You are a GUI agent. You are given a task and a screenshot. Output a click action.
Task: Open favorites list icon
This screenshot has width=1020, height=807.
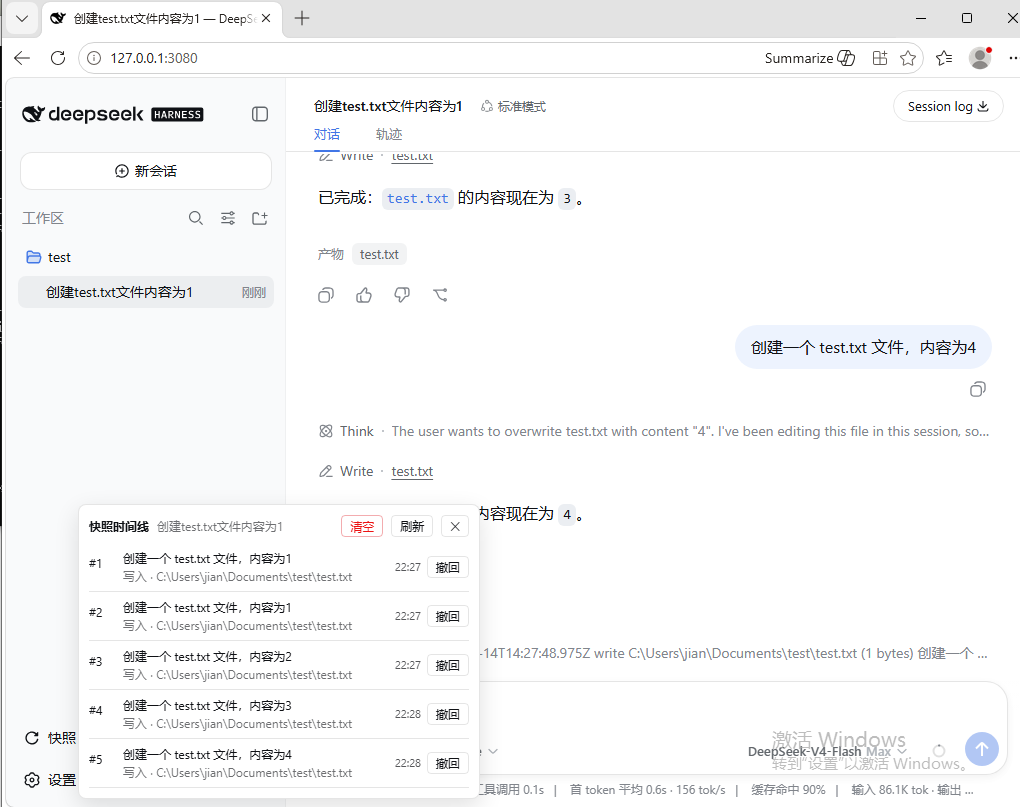tap(945, 58)
